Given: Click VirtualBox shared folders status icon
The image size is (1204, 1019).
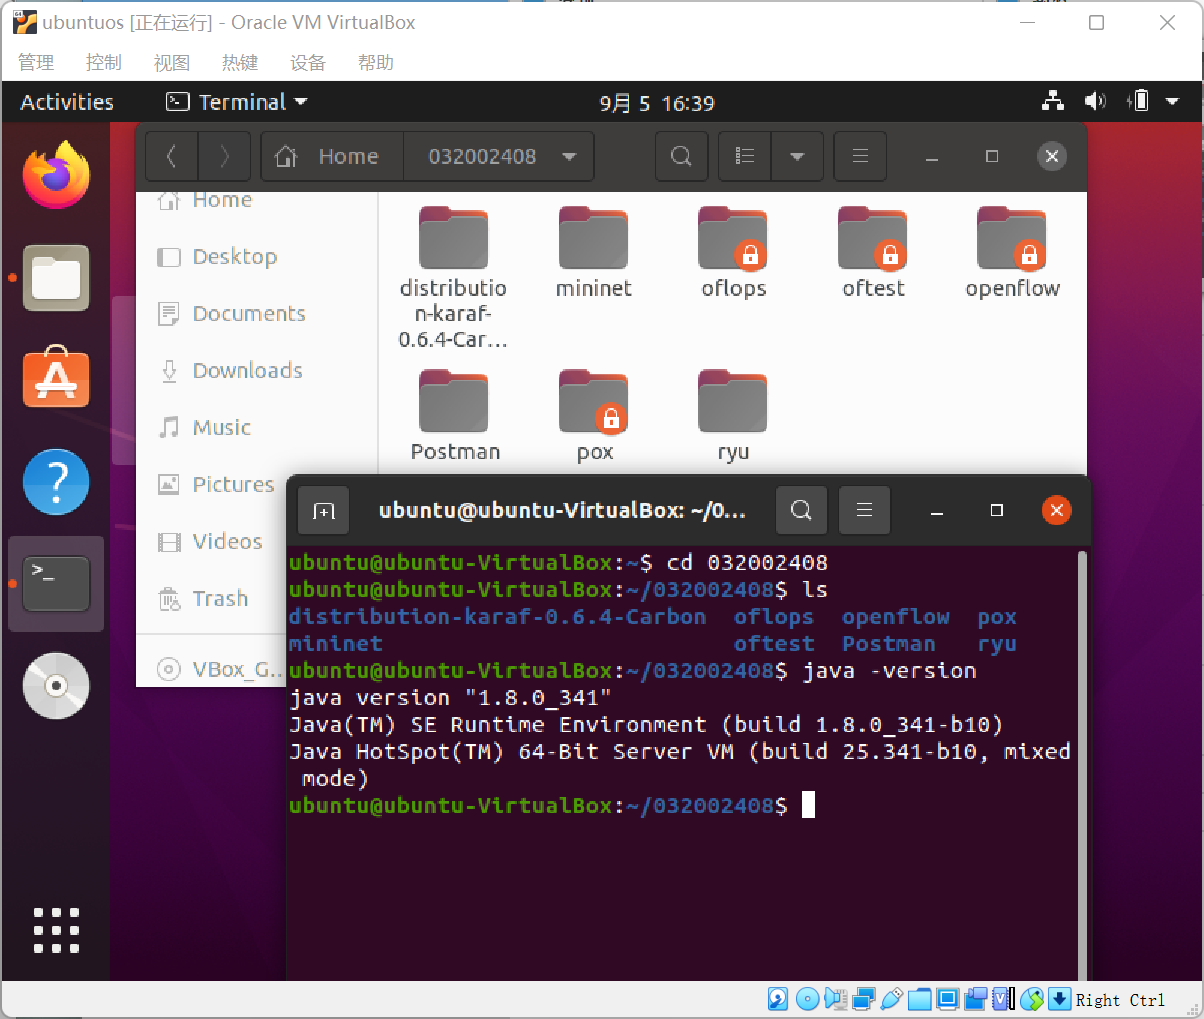Looking at the screenshot, I should [919, 998].
